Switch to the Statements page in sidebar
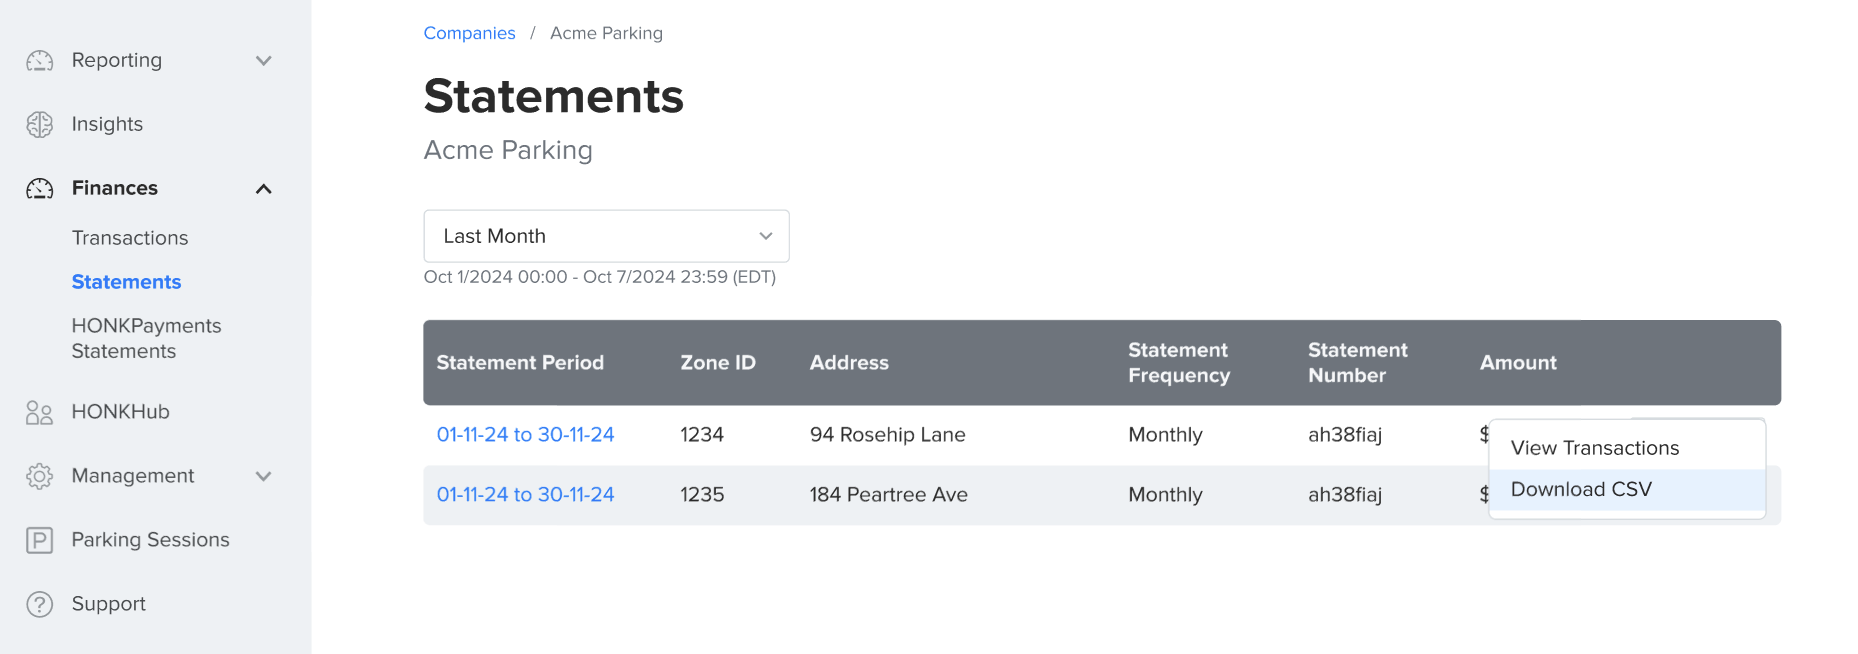The height and width of the screenshot is (654, 1858). click(x=126, y=281)
